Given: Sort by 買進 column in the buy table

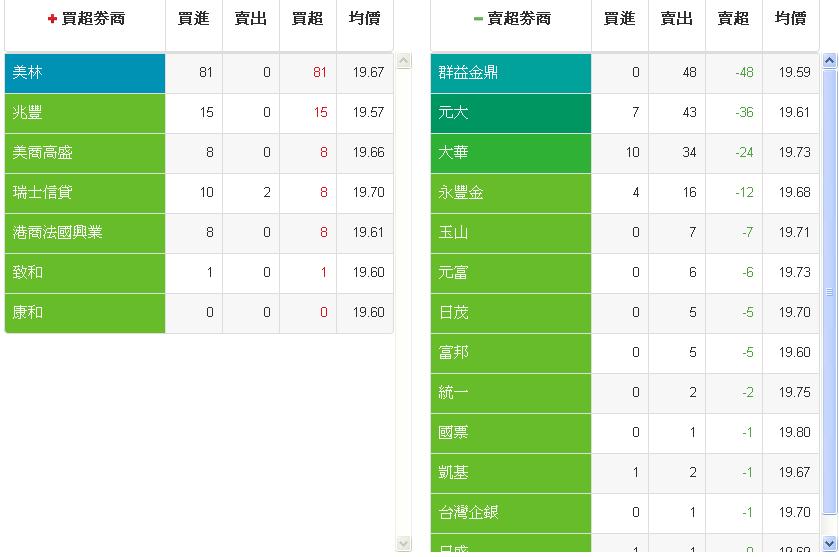Looking at the screenshot, I should 194,19.
